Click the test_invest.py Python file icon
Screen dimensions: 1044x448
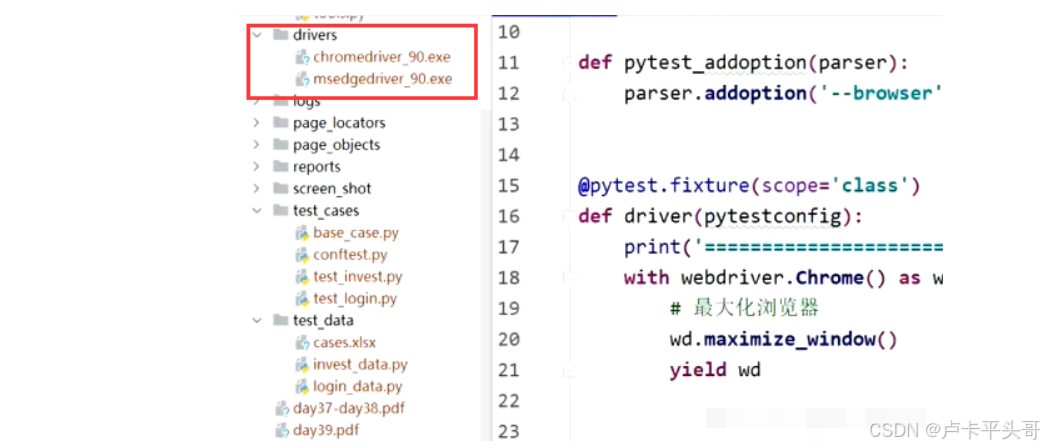click(x=302, y=276)
